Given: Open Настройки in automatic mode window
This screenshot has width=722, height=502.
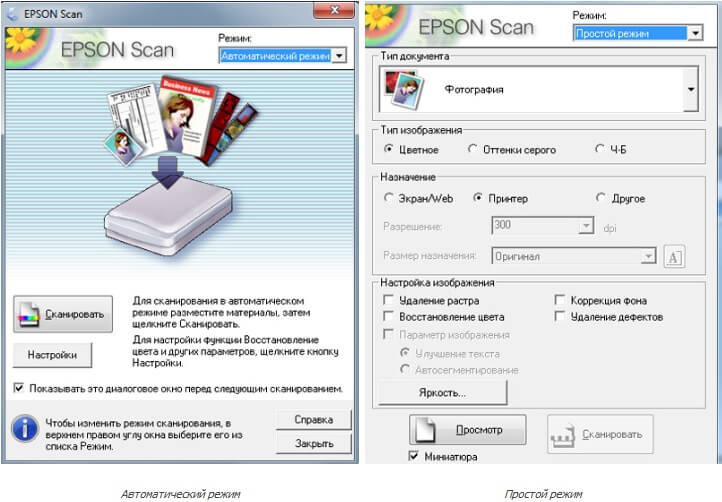Looking at the screenshot, I should (52, 355).
